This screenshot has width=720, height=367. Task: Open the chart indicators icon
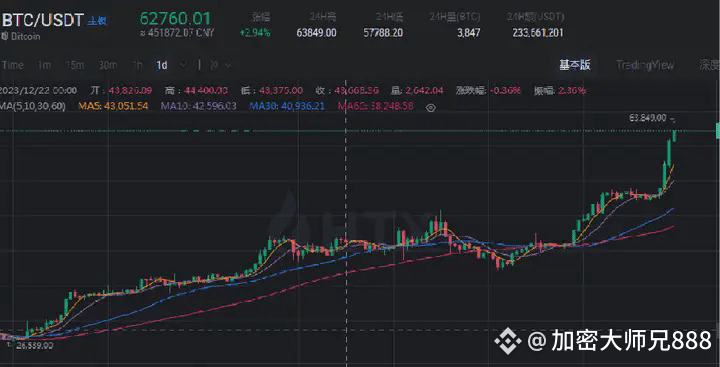(x=214, y=65)
